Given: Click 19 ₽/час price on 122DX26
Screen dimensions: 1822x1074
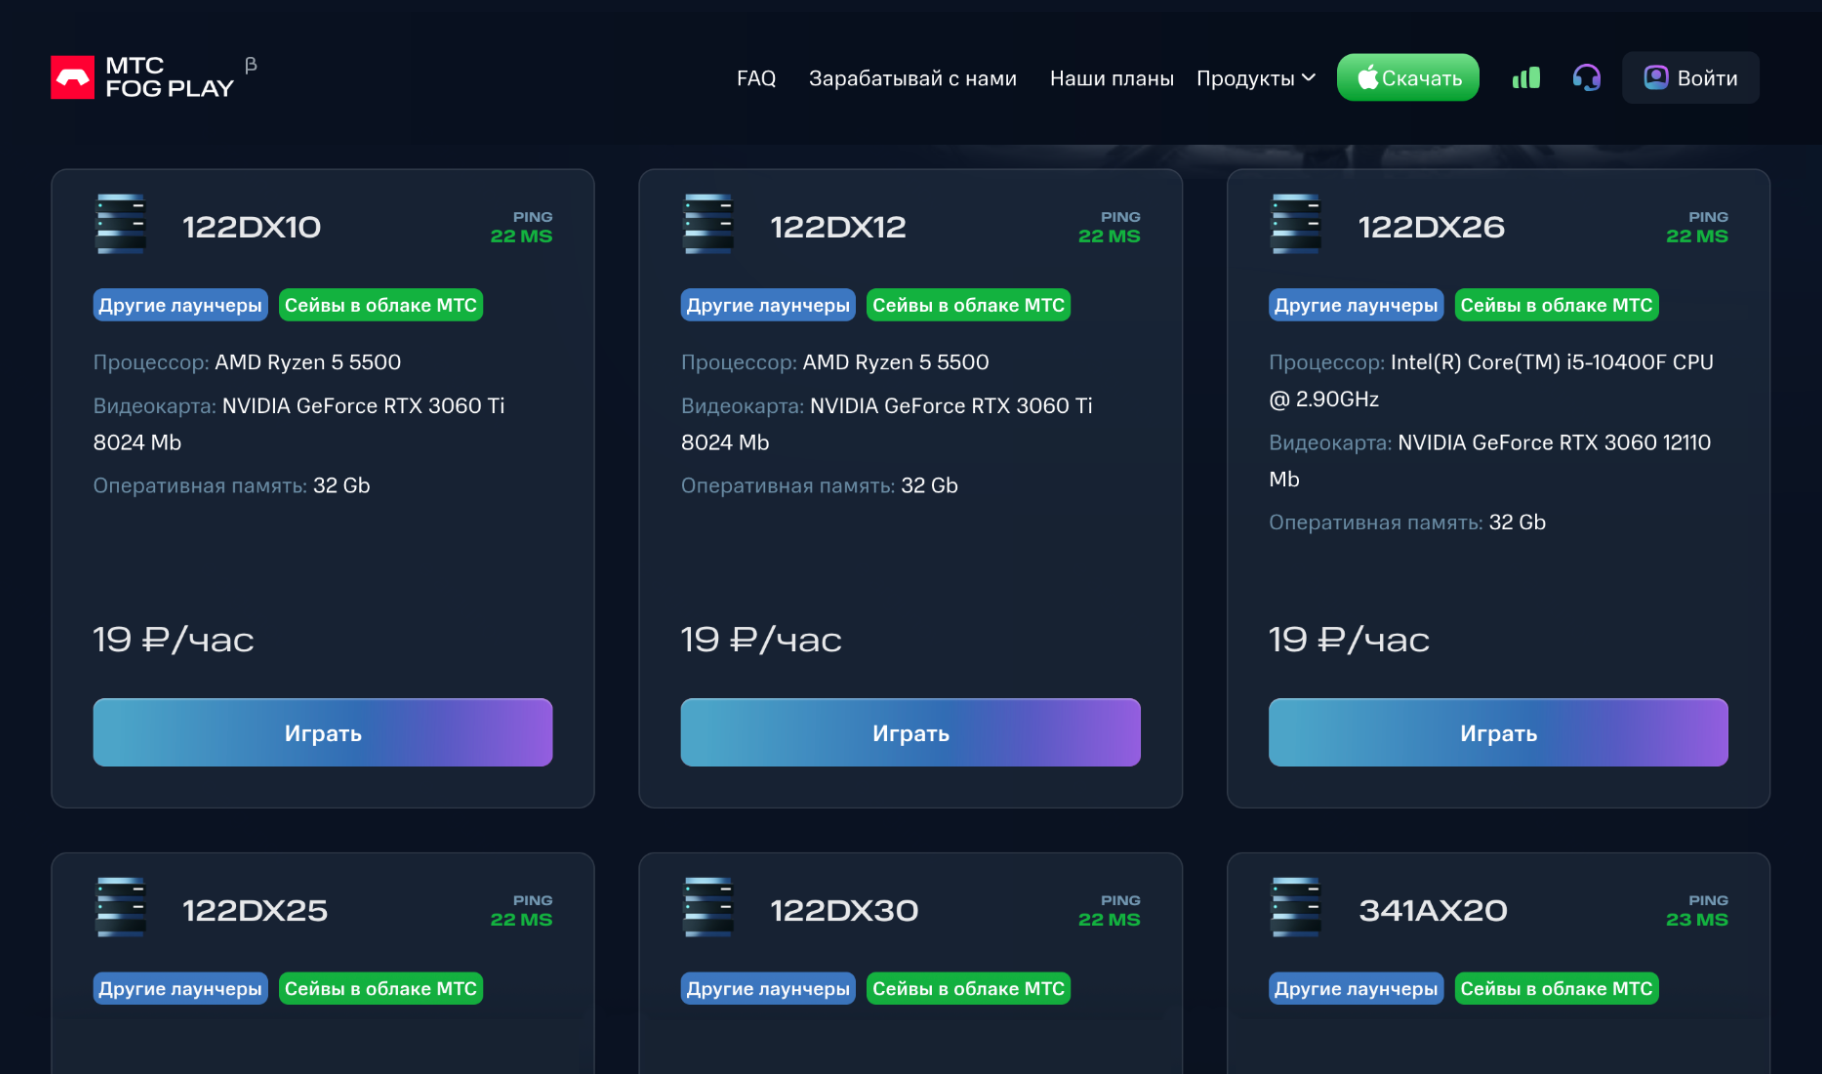Looking at the screenshot, I should coord(1349,639).
